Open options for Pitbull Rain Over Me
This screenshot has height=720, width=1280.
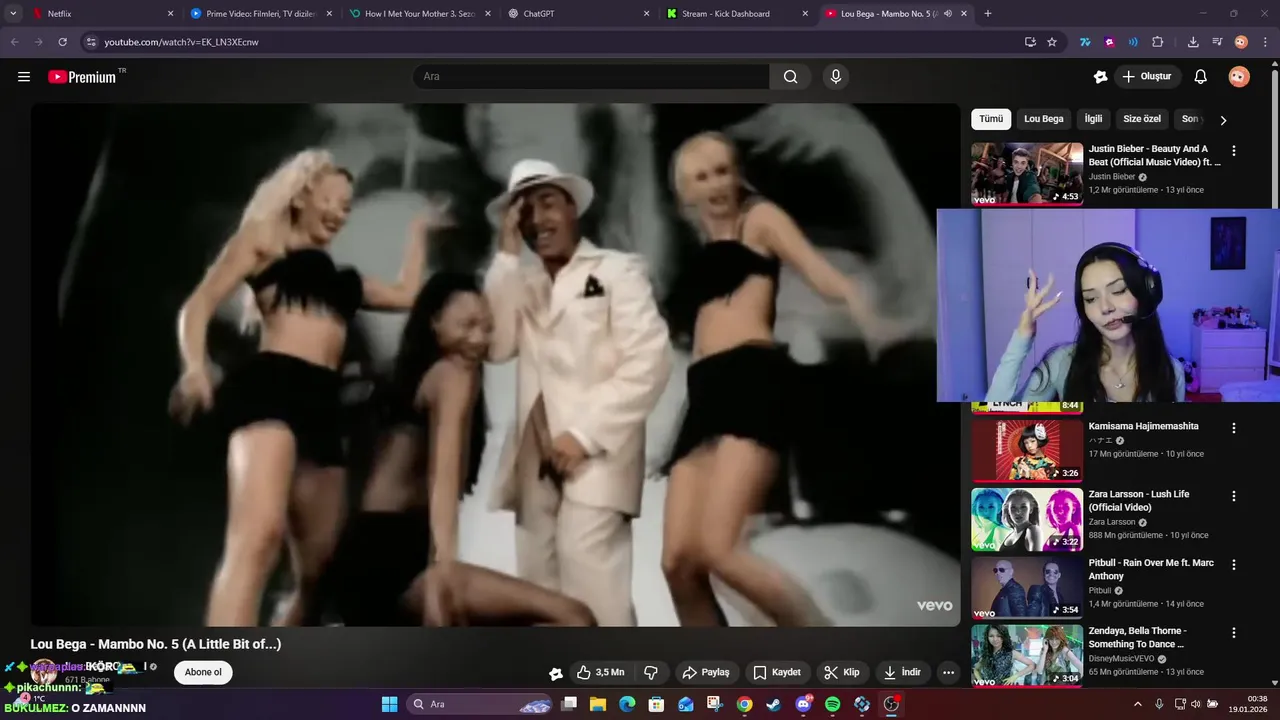[1234, 564]
